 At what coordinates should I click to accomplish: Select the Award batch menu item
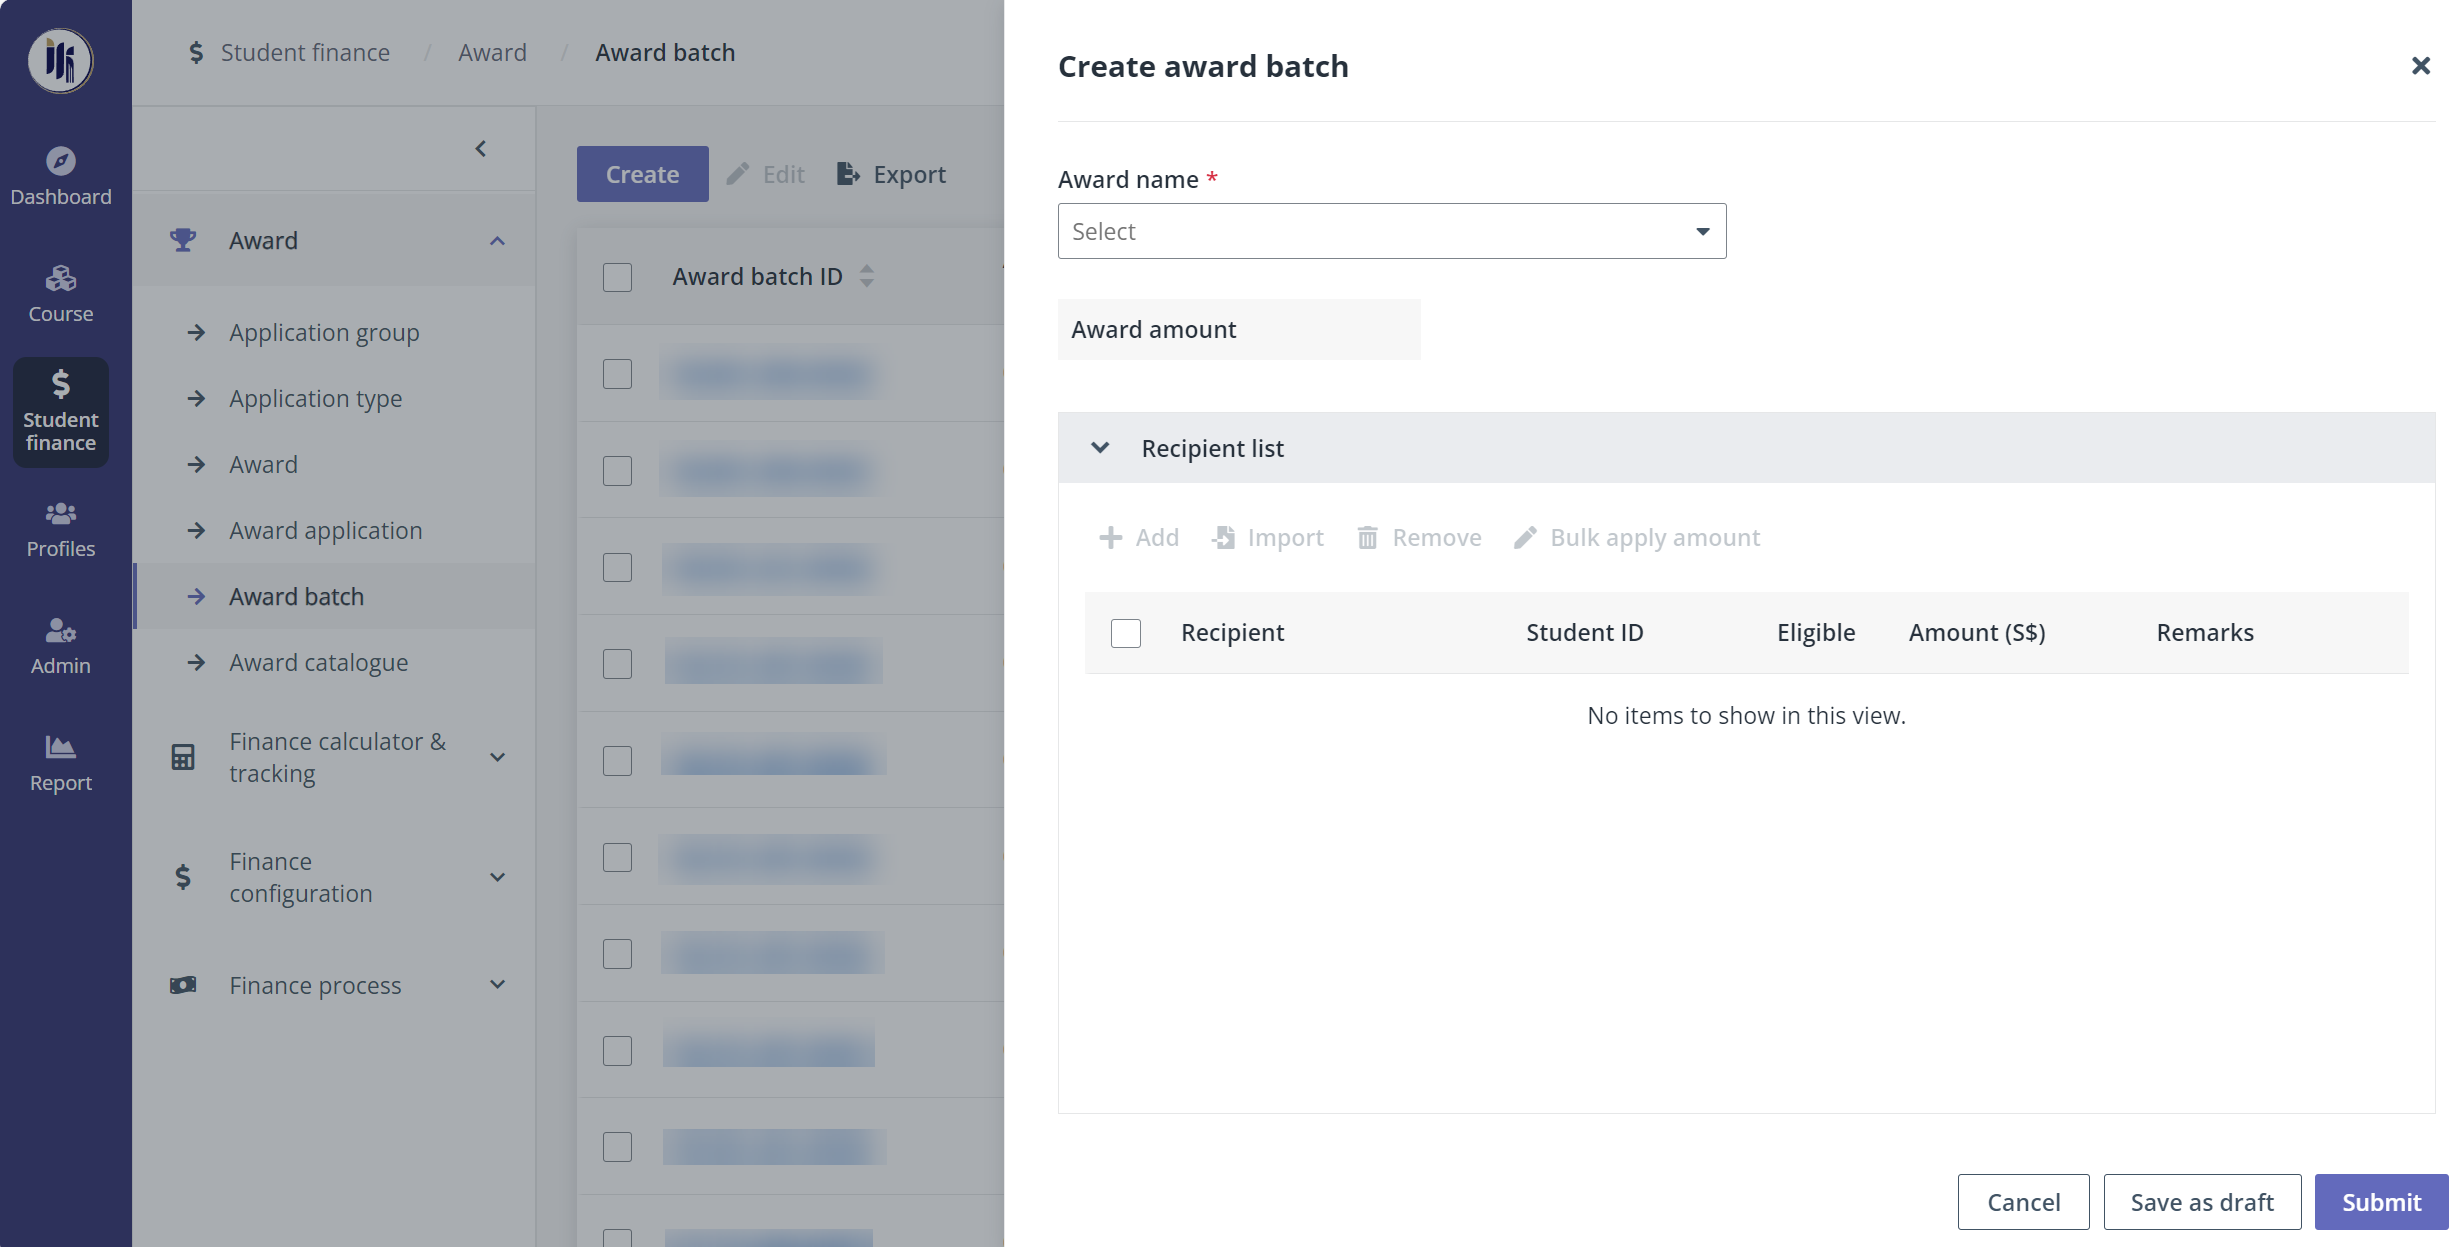coord(334,596)
